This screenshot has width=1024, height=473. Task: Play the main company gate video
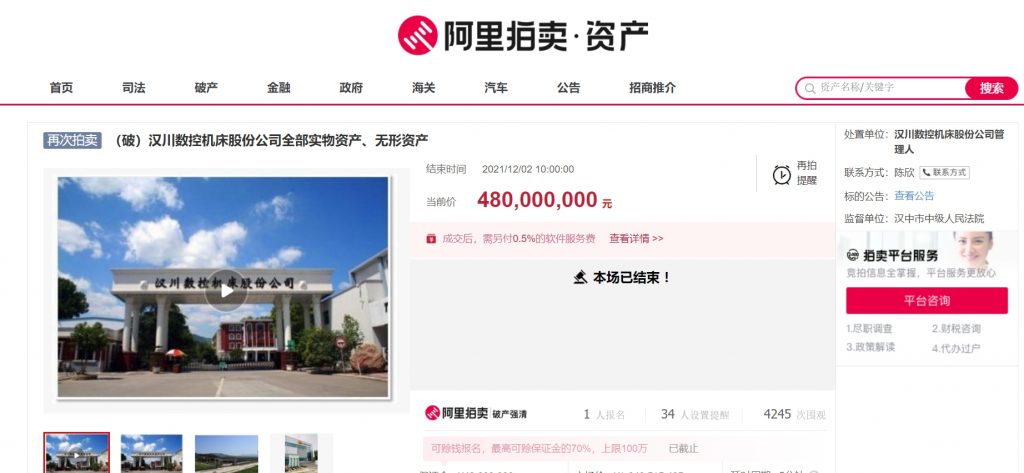(x=226, y=290)
